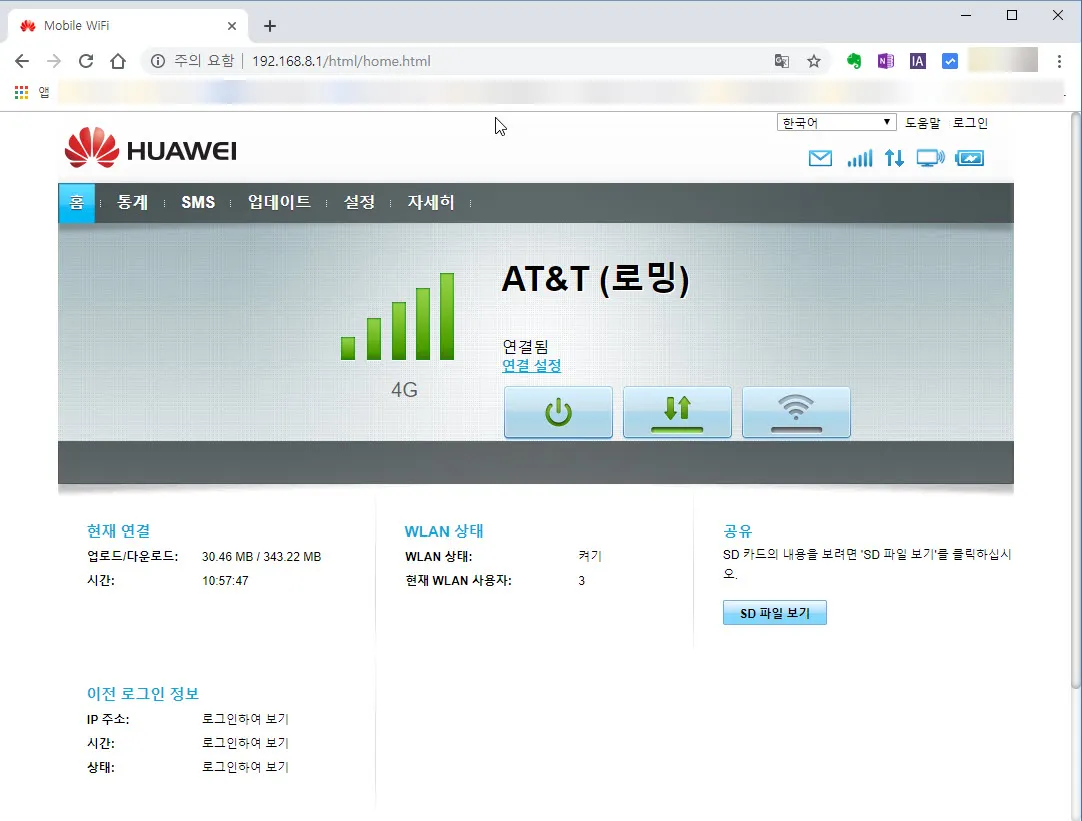Click the Huawei logo
This screenshot has width=1082, height=821.
(150, 148)
